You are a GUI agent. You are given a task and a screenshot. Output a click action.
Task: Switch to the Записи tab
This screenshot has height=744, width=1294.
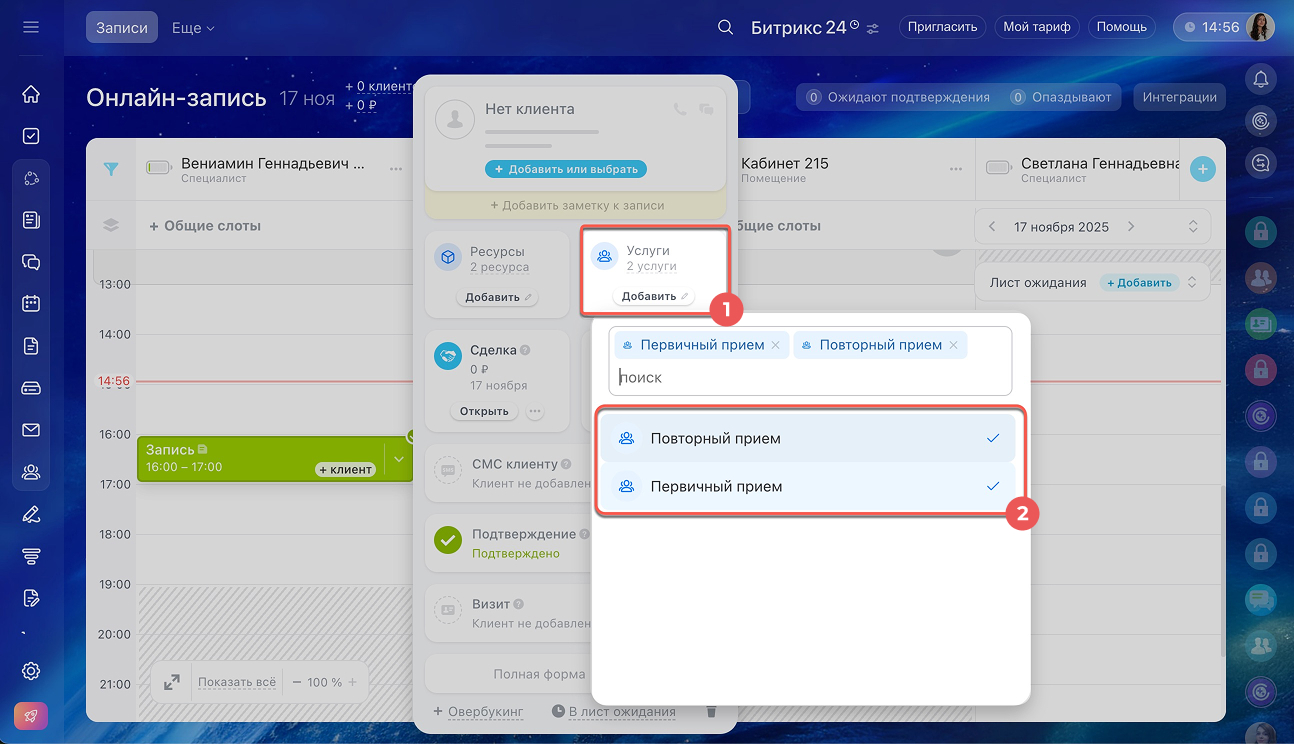pos(122,28)
